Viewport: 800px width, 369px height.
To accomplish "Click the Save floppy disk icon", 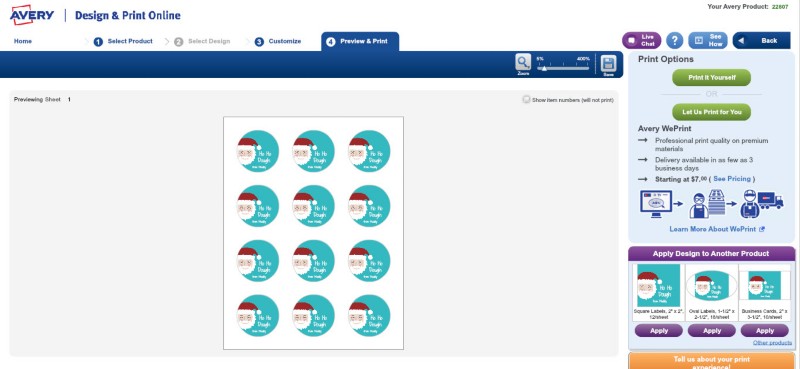I will (x=608, y=64).
